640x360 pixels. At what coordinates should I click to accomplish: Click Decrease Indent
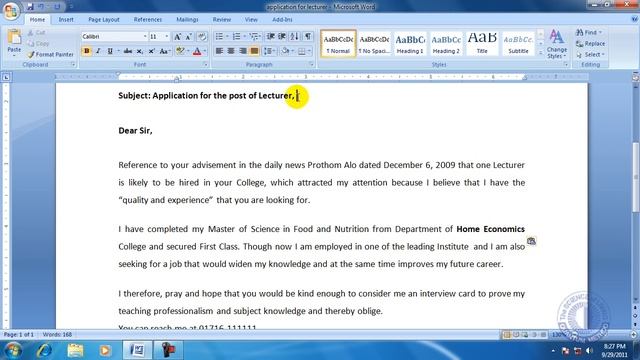270,37
